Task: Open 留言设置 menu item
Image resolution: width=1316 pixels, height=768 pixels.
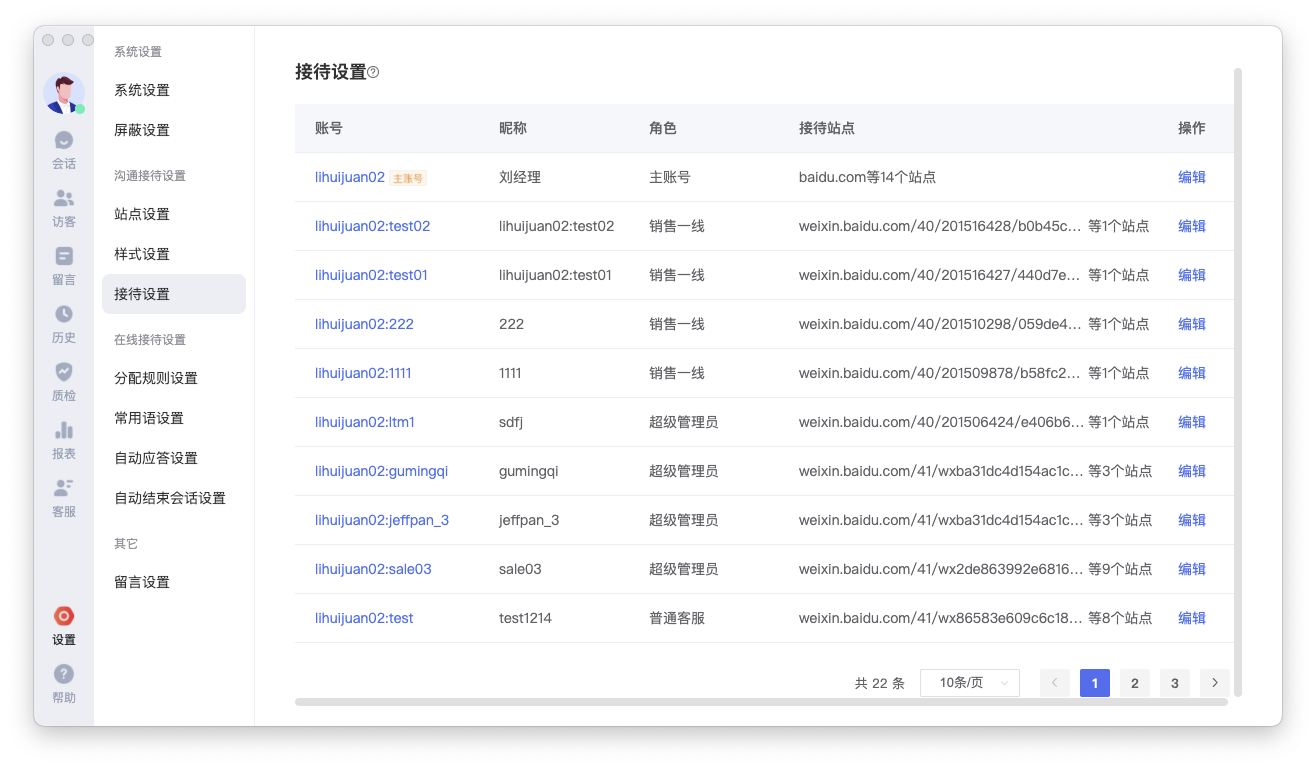Action: (x=174, y=582)
